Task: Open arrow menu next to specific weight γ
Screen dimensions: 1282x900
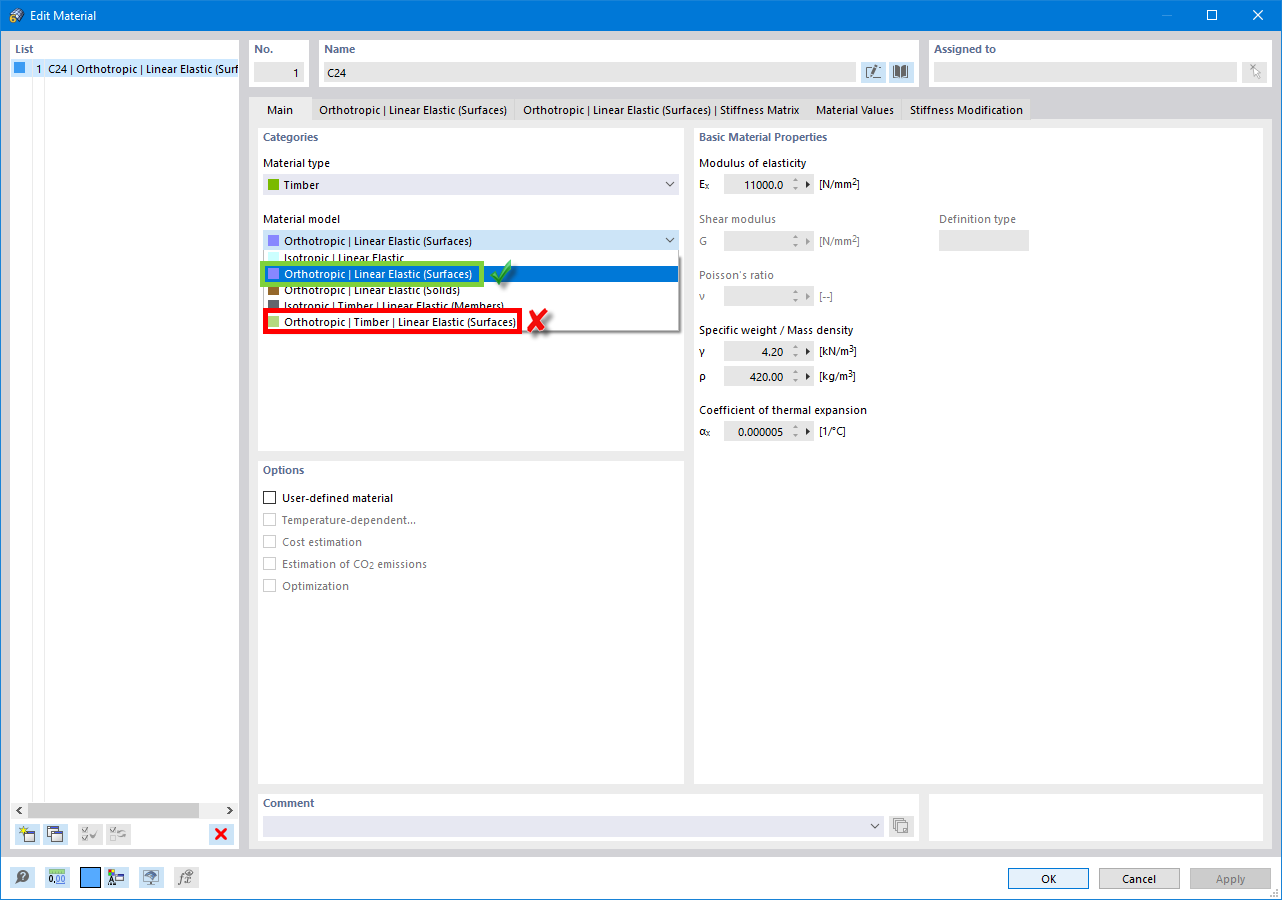Action: [x=807, y=352]
